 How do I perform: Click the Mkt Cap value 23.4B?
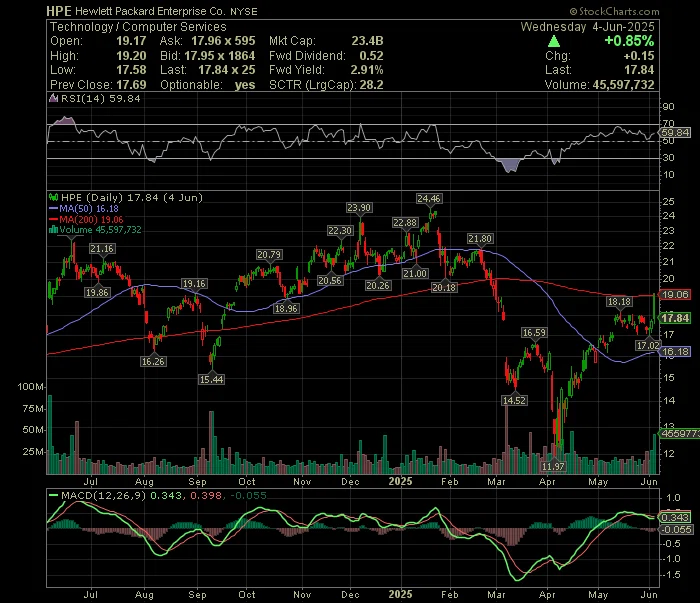pos(367,41)
